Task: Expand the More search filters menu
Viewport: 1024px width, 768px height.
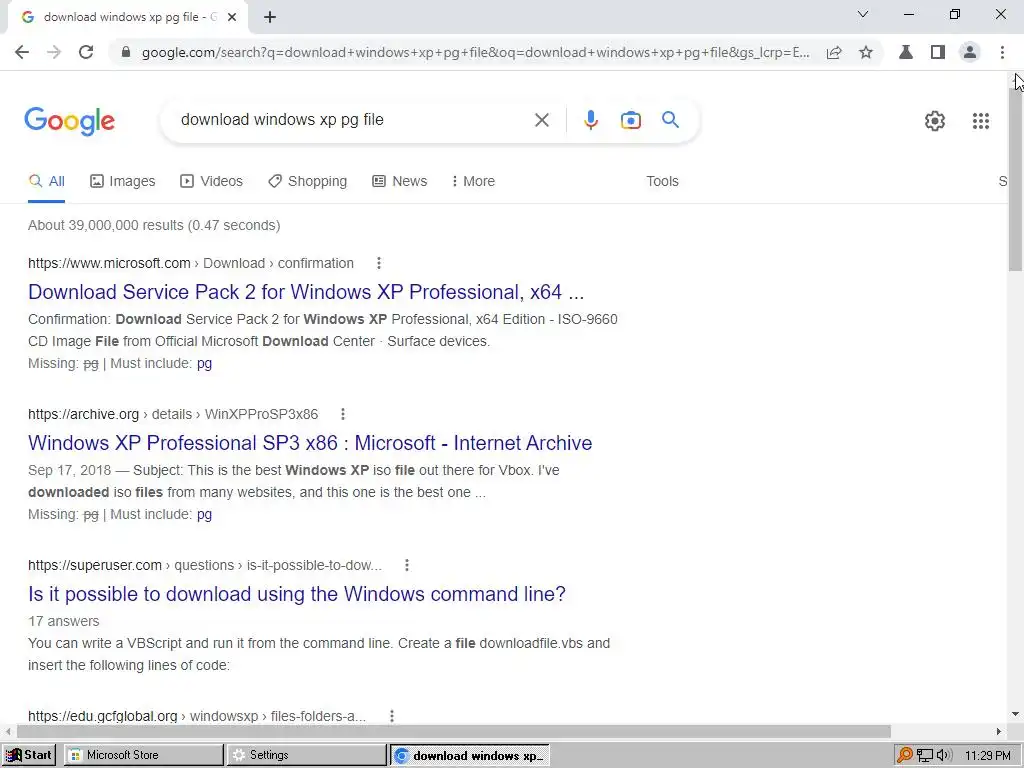Action: (x=473, y=181)
